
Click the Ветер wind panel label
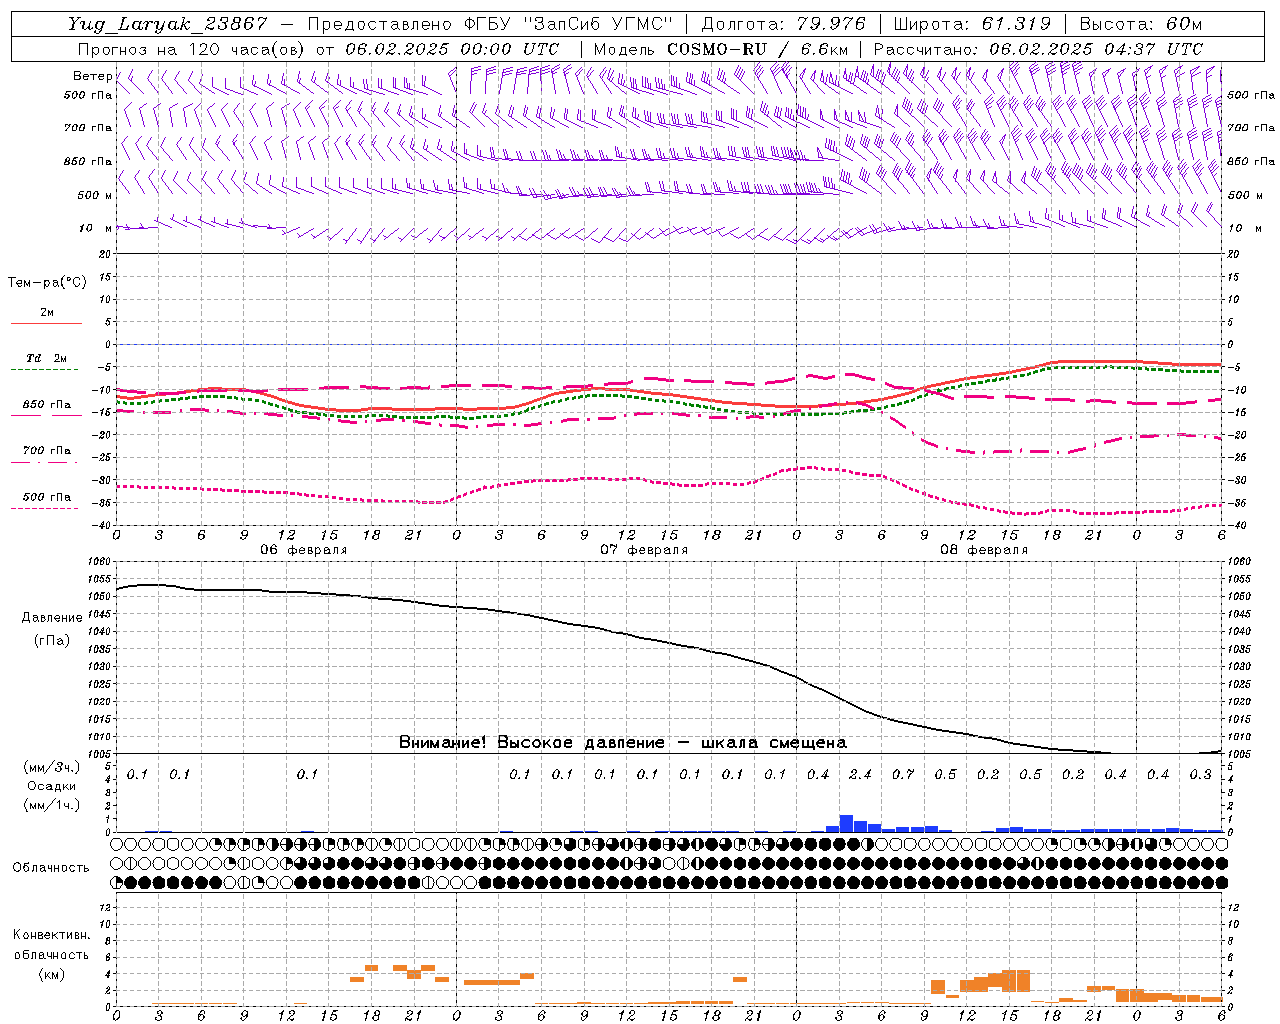92,76
